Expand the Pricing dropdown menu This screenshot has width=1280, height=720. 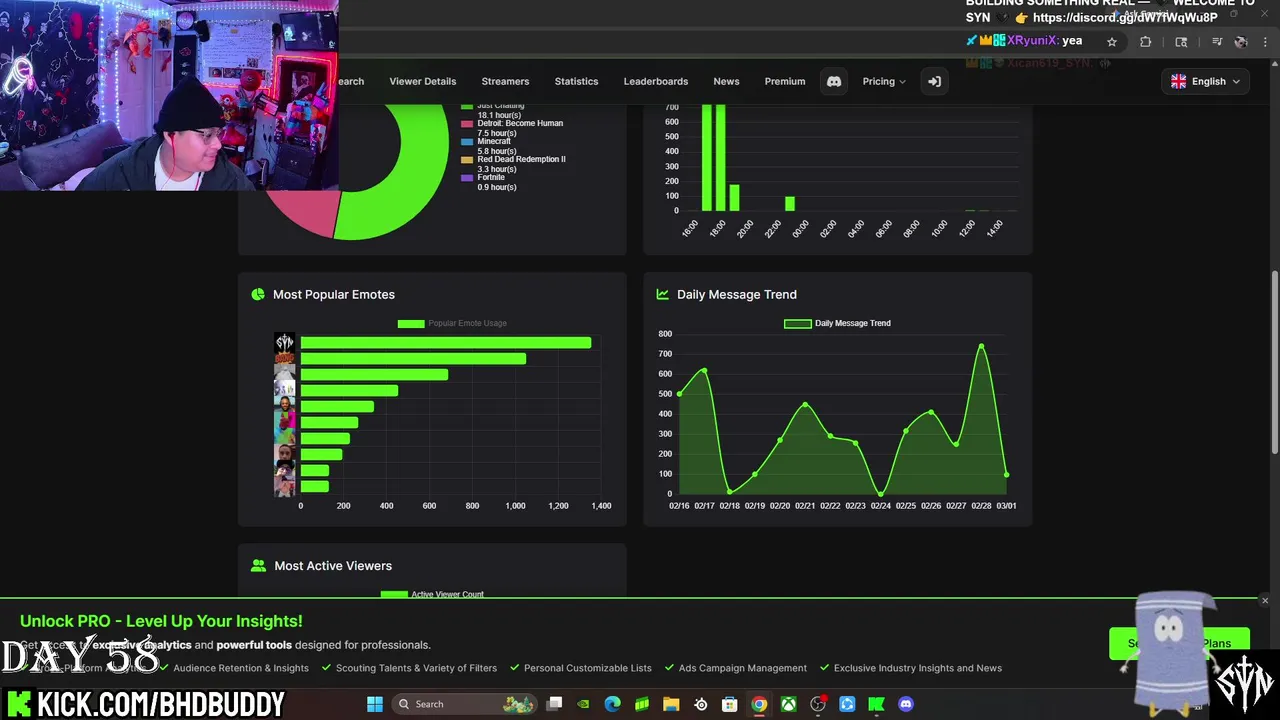884,81
